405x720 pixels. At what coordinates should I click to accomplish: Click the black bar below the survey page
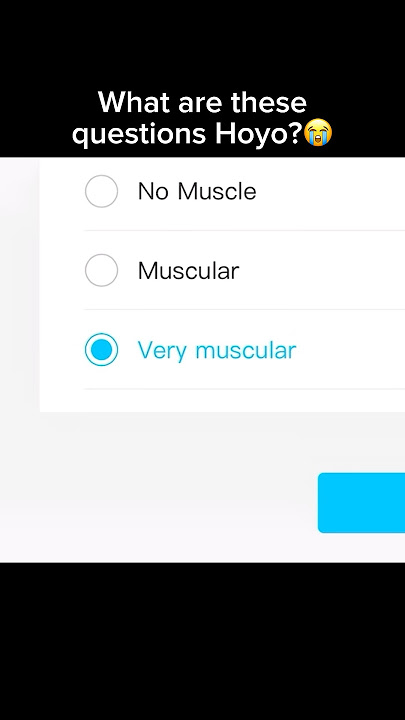click(202, 641)
